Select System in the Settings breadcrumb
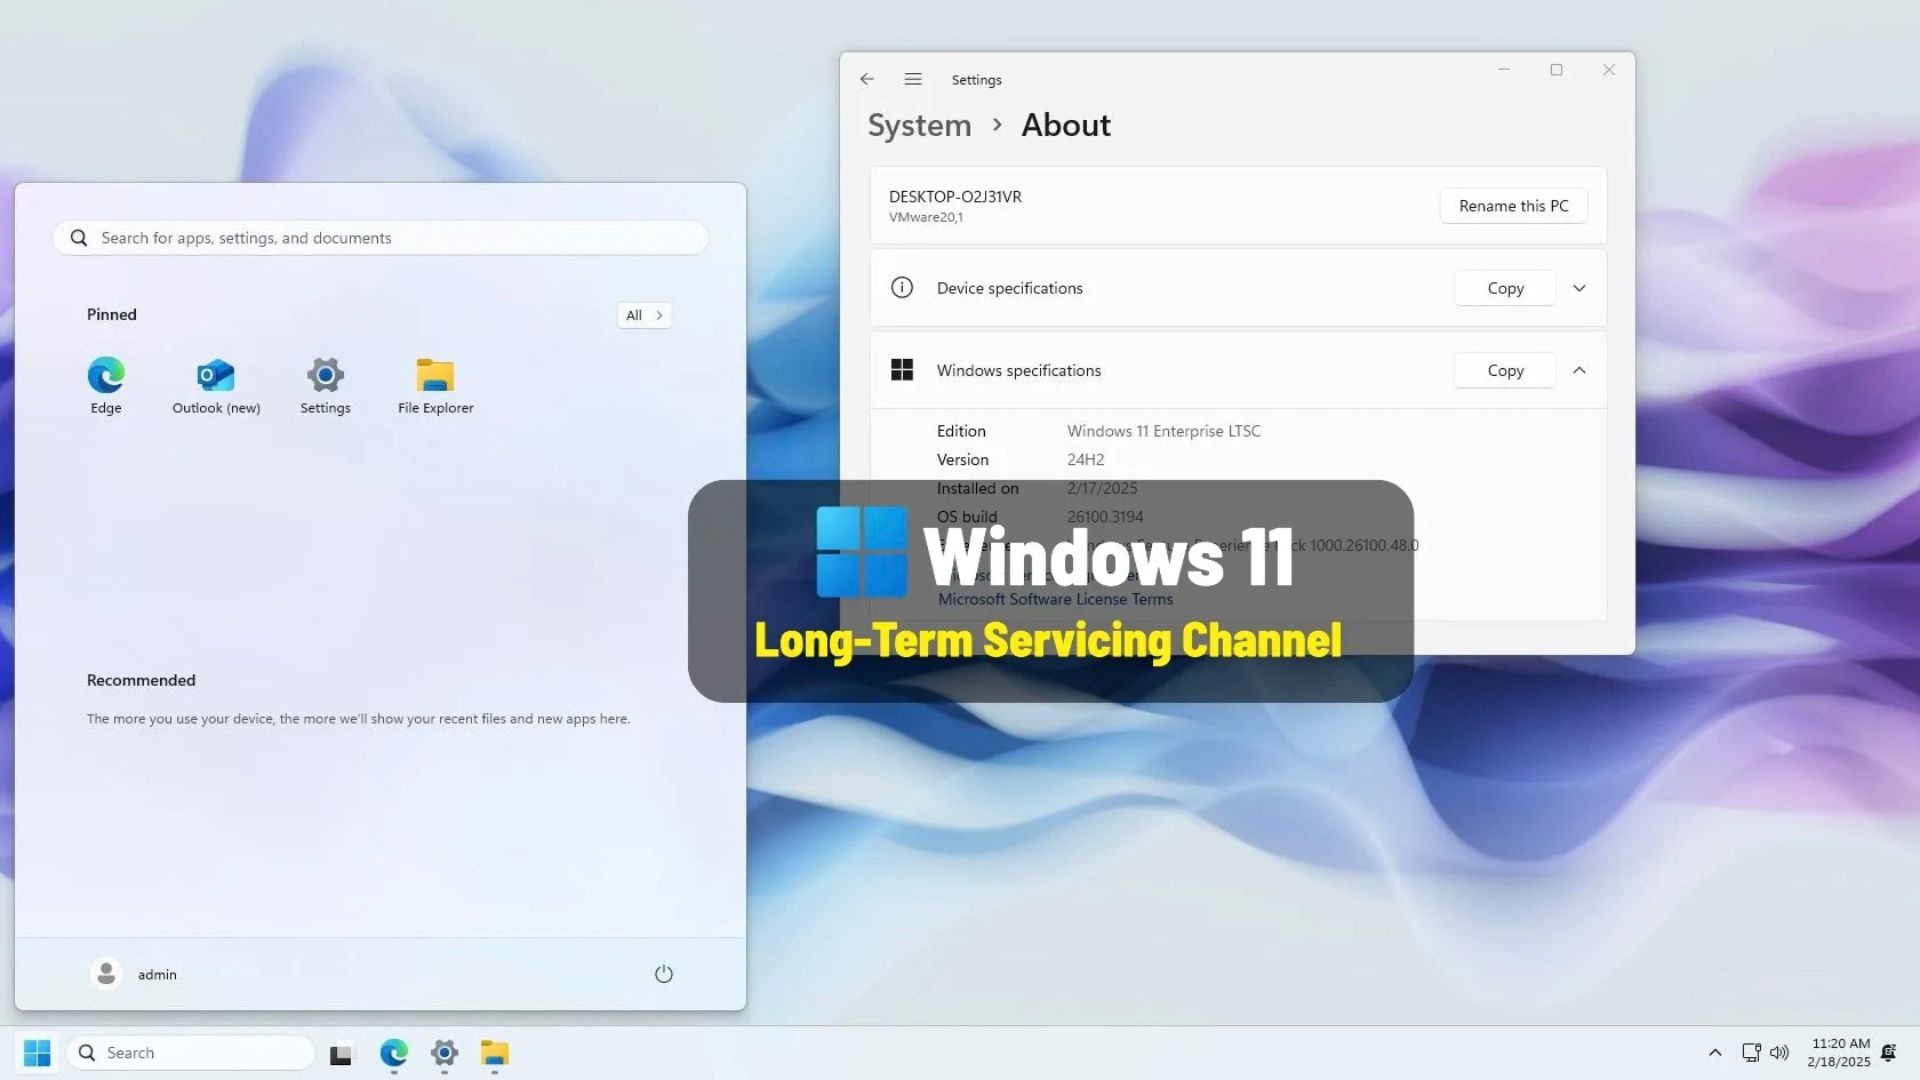Screen dimensions: 1920x1080 pos(919,125)
